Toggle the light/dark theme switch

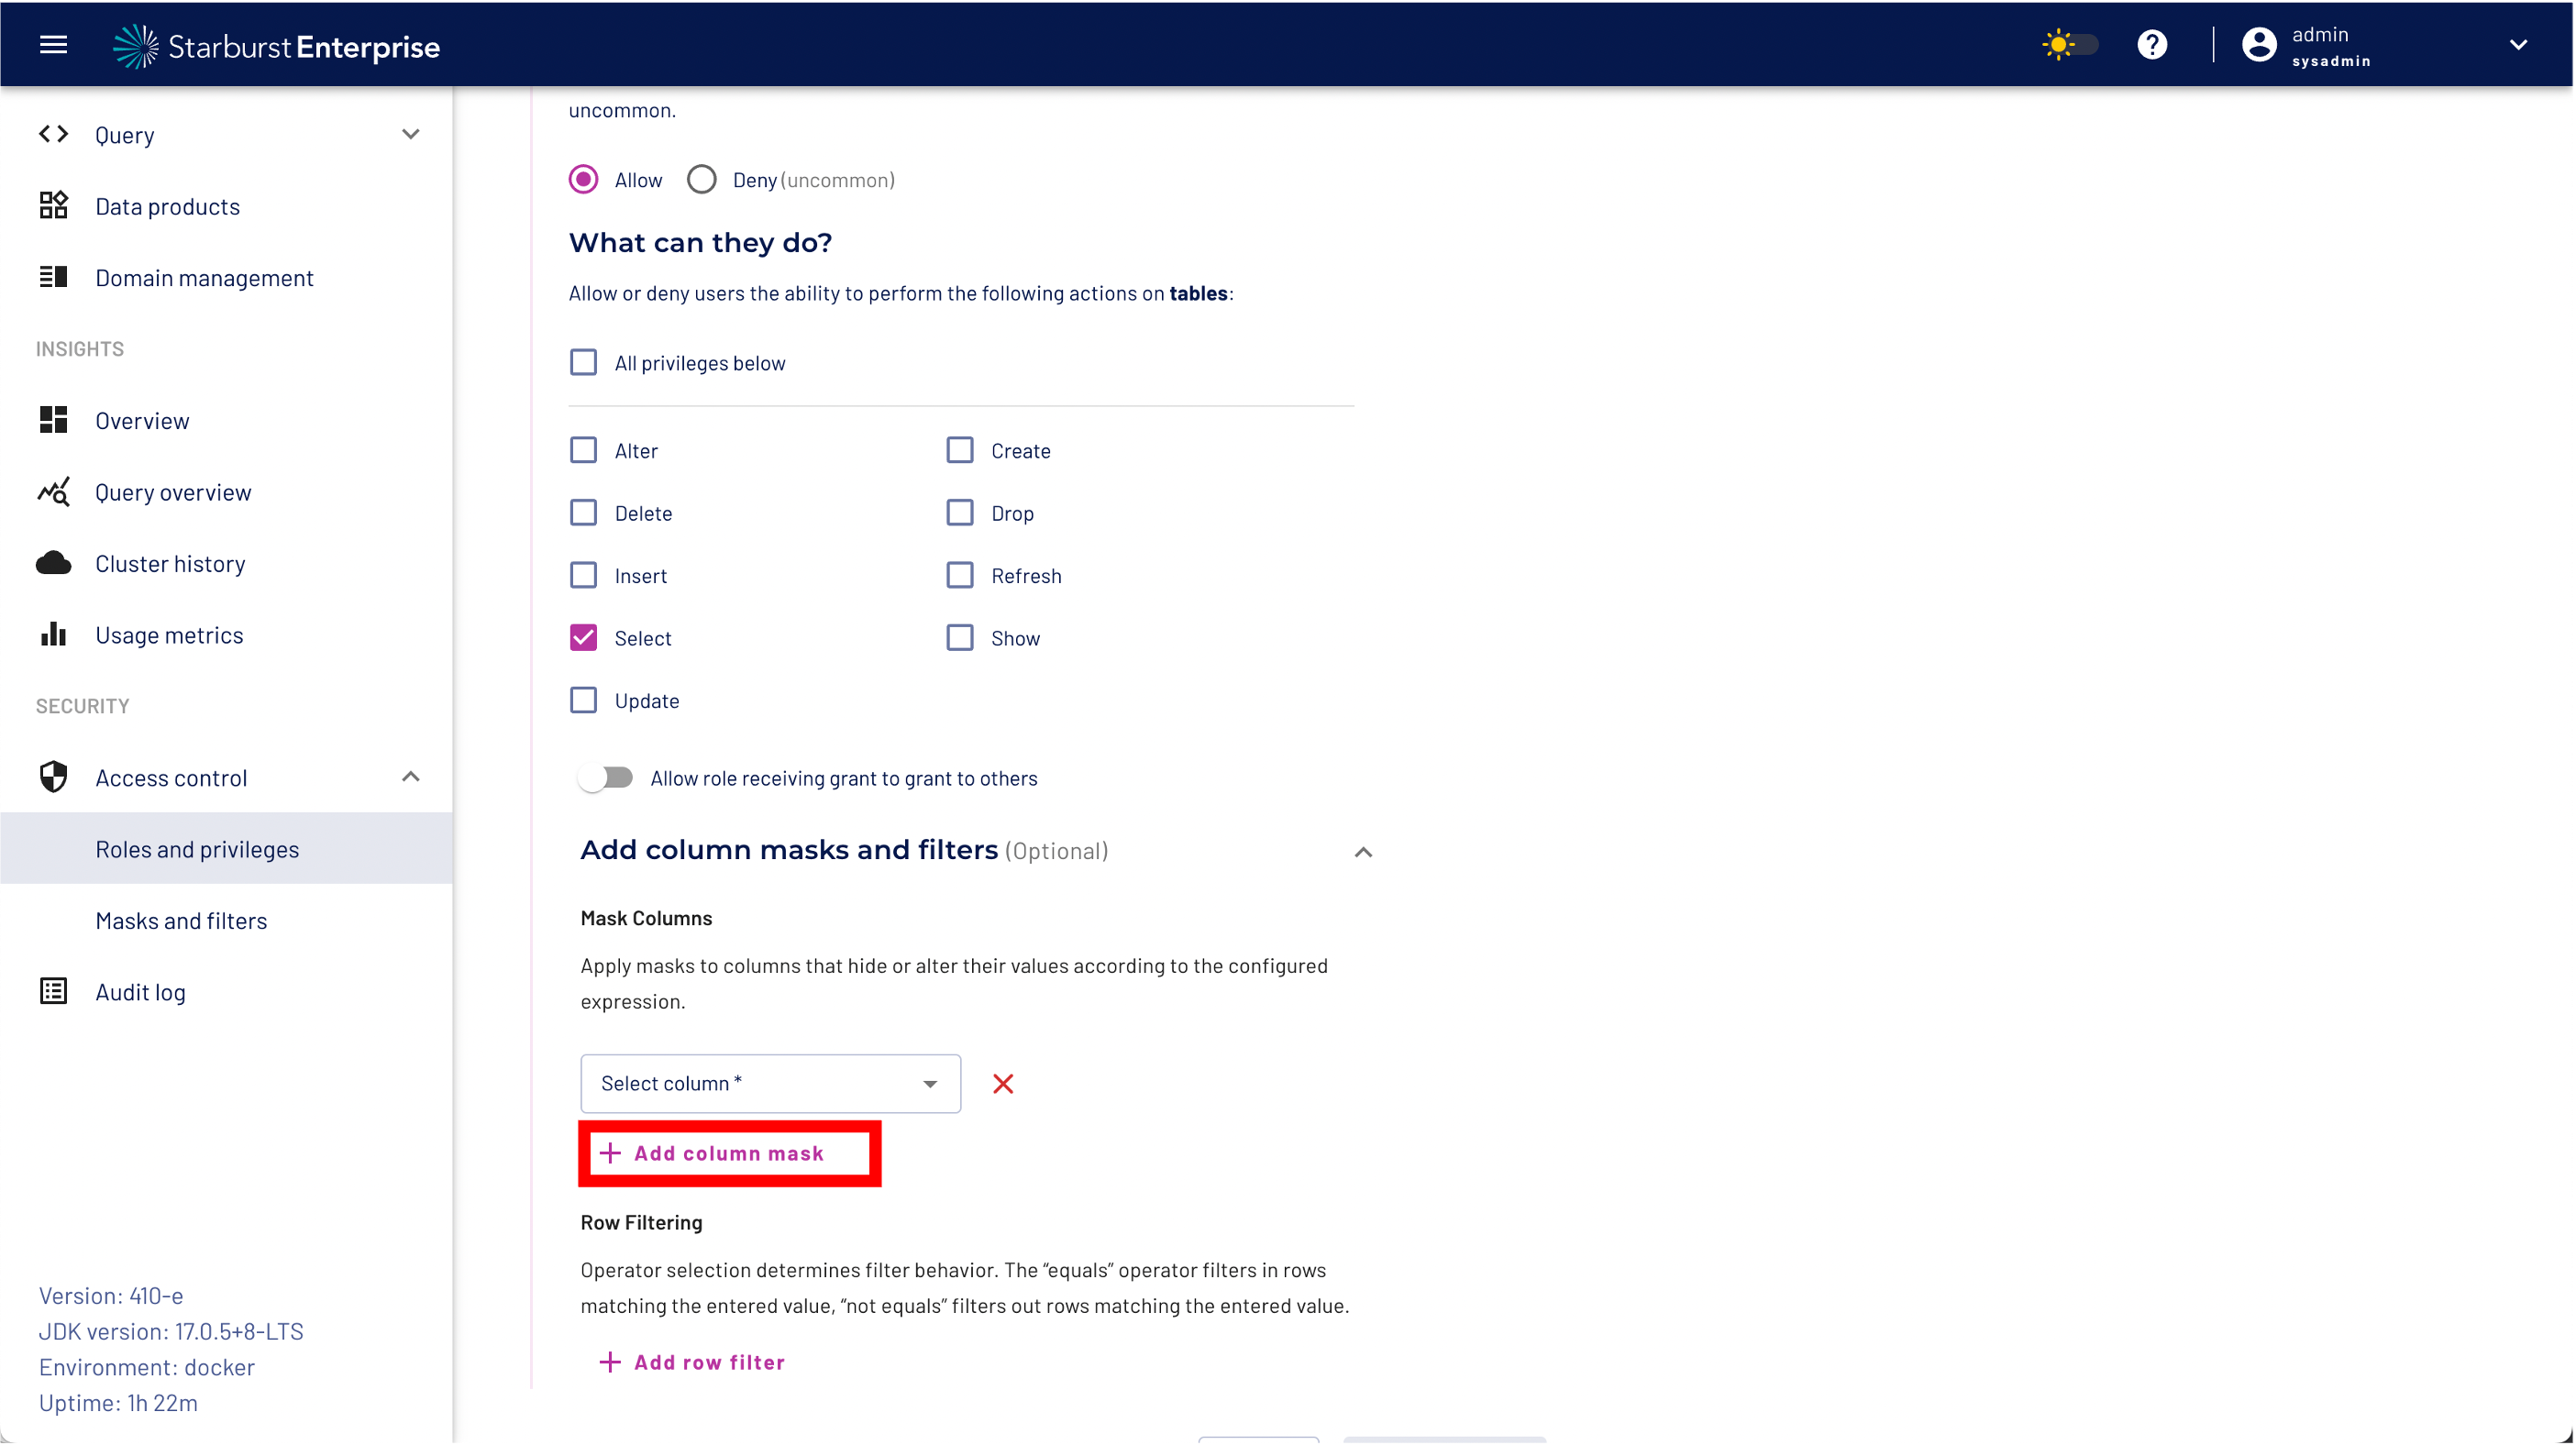[x=2069, y=45]
